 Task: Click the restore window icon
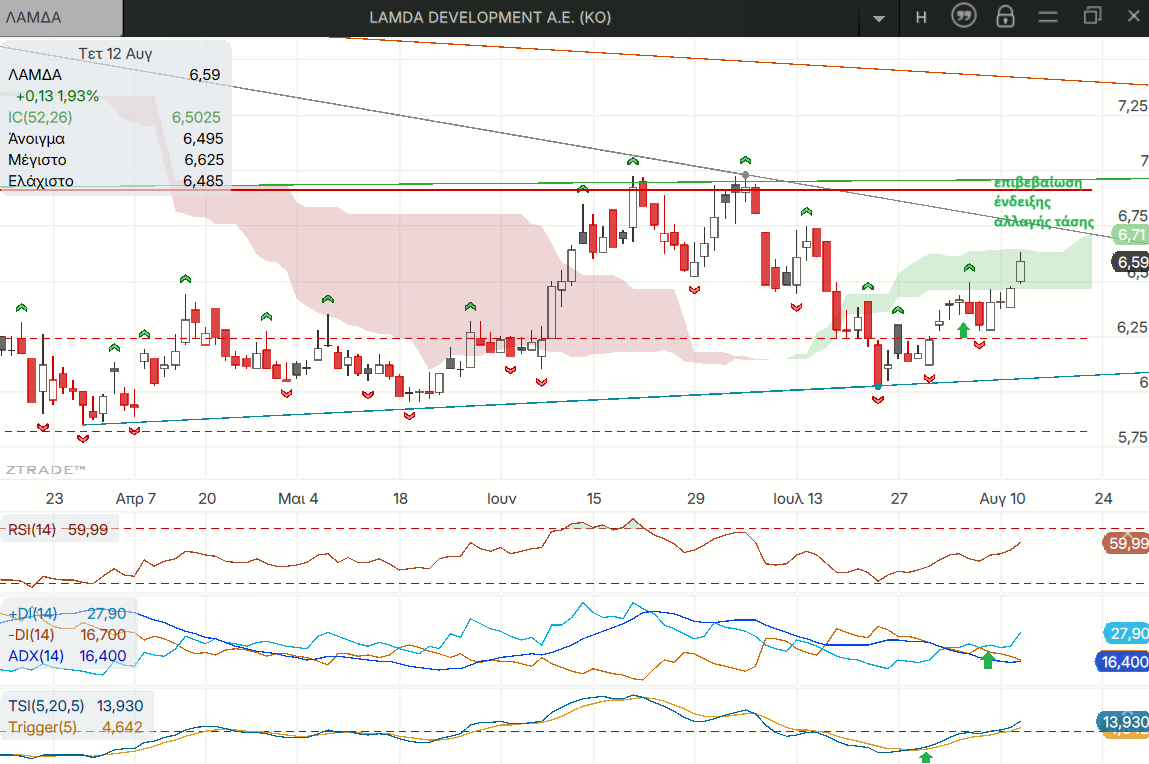(1093, 15)
